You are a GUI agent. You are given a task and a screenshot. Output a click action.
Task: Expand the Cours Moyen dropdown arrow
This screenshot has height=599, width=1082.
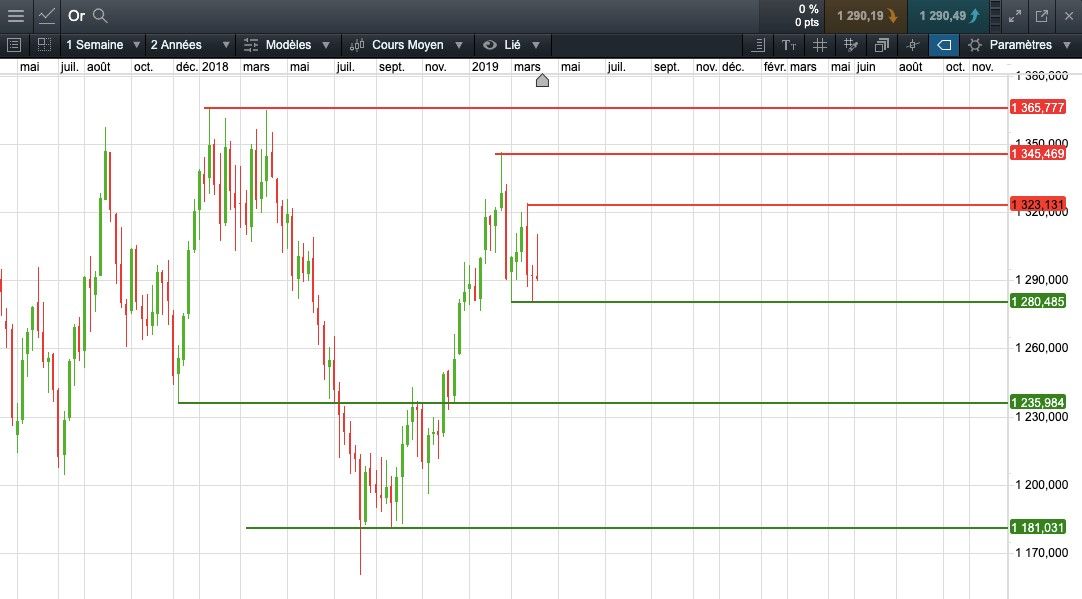click(458, 45)
